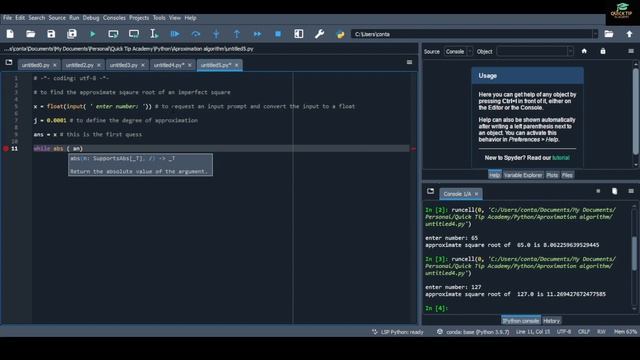Interrupt the kernel in console
The image size is (640, 360).
point(598,191)
